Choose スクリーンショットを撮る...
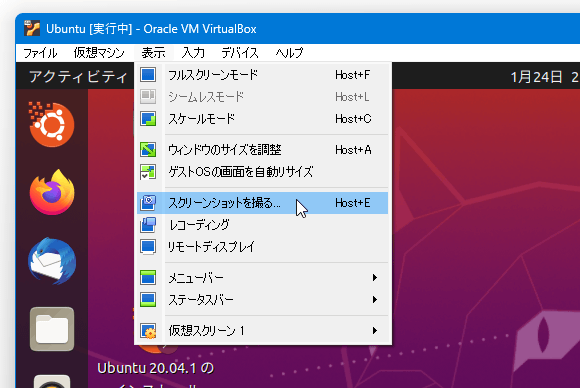Image resolution: width=580 pixels, height=388 pixels. tap(263, 203)
